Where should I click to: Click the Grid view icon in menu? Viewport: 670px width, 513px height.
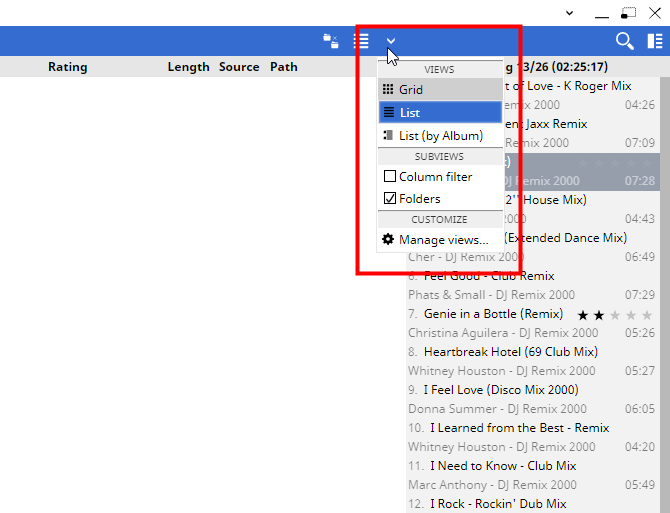click(x=389, y=90)
